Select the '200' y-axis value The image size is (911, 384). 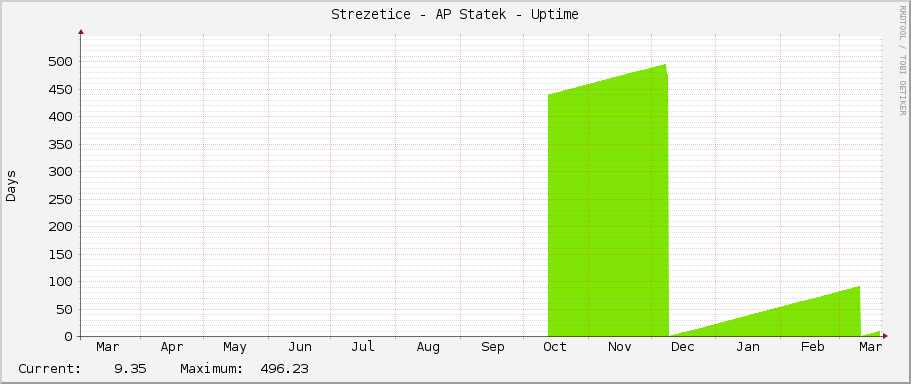point(60,227)
